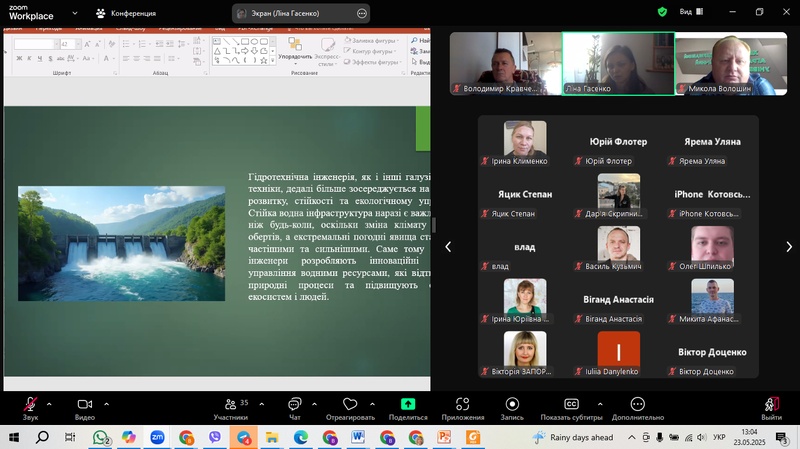Viewport: 800px width, 449px height.
Task: Expand the arrow next to Участники
Action: tap(262, 404)
